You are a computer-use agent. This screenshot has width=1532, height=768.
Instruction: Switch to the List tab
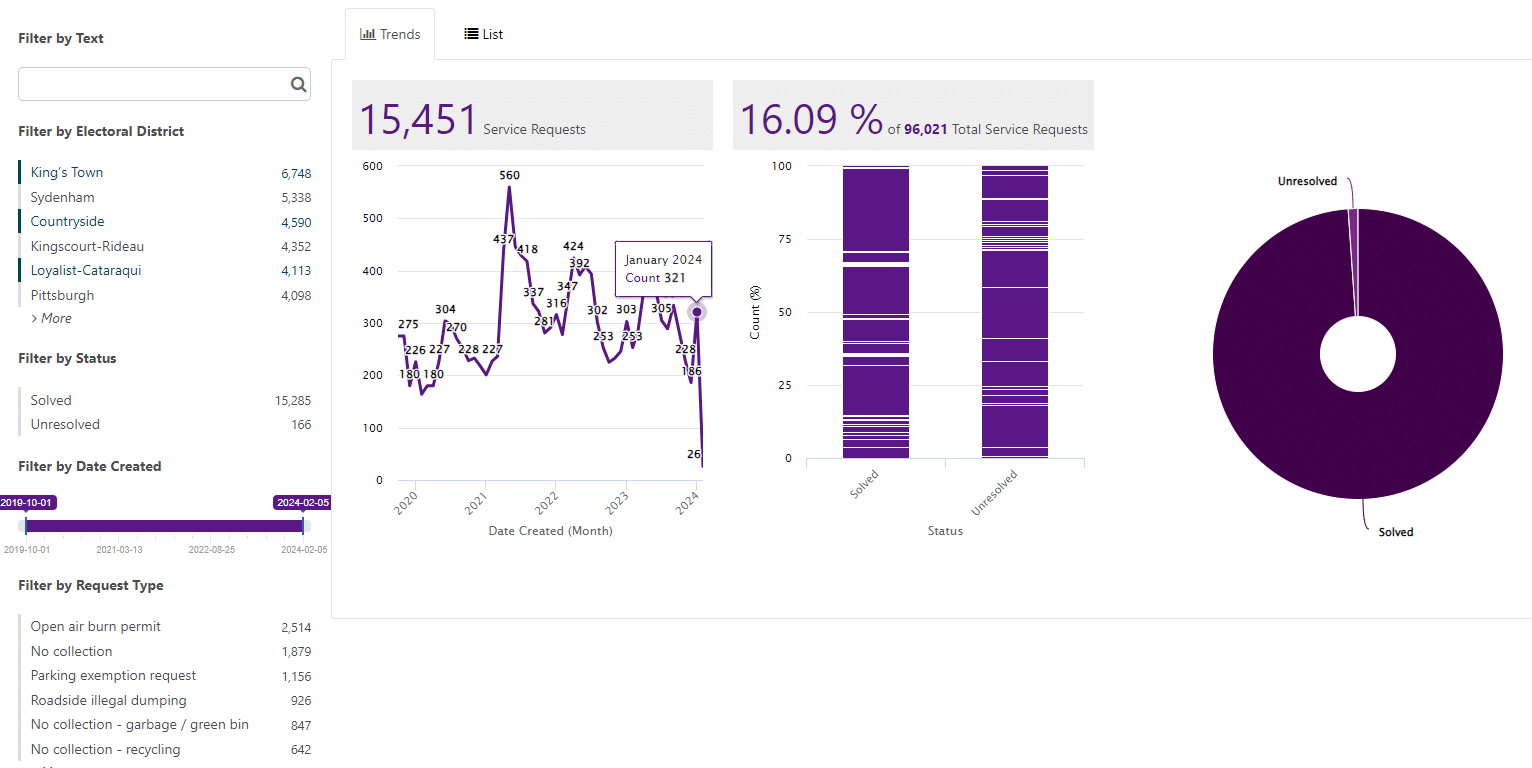(x=483, y=34)
